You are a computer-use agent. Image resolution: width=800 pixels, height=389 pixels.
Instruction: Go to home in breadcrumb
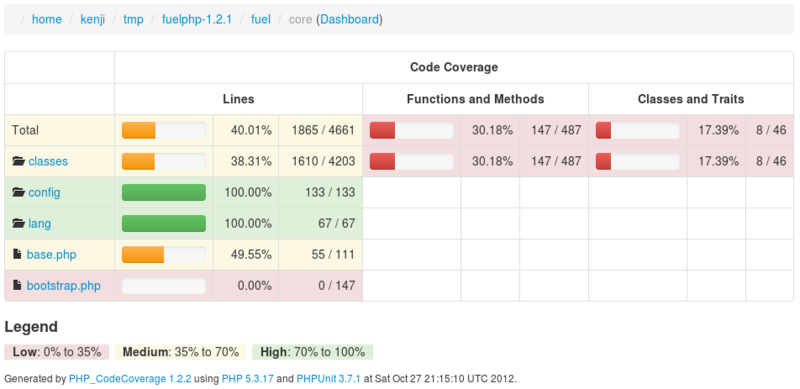(x=47, y=19)
